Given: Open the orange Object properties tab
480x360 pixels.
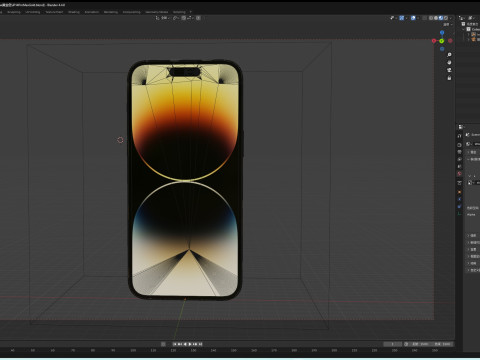Looking at the screenshot, I should point(459,192).
